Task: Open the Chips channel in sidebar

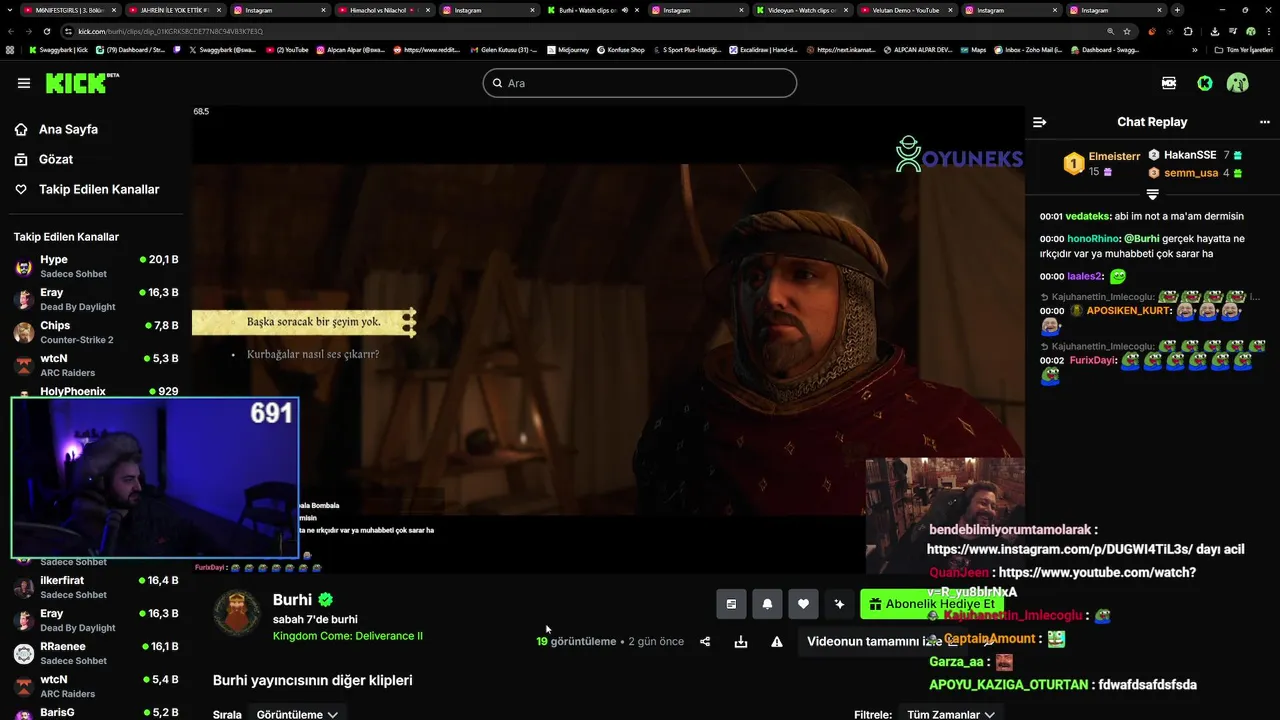Action: (96, 332)
